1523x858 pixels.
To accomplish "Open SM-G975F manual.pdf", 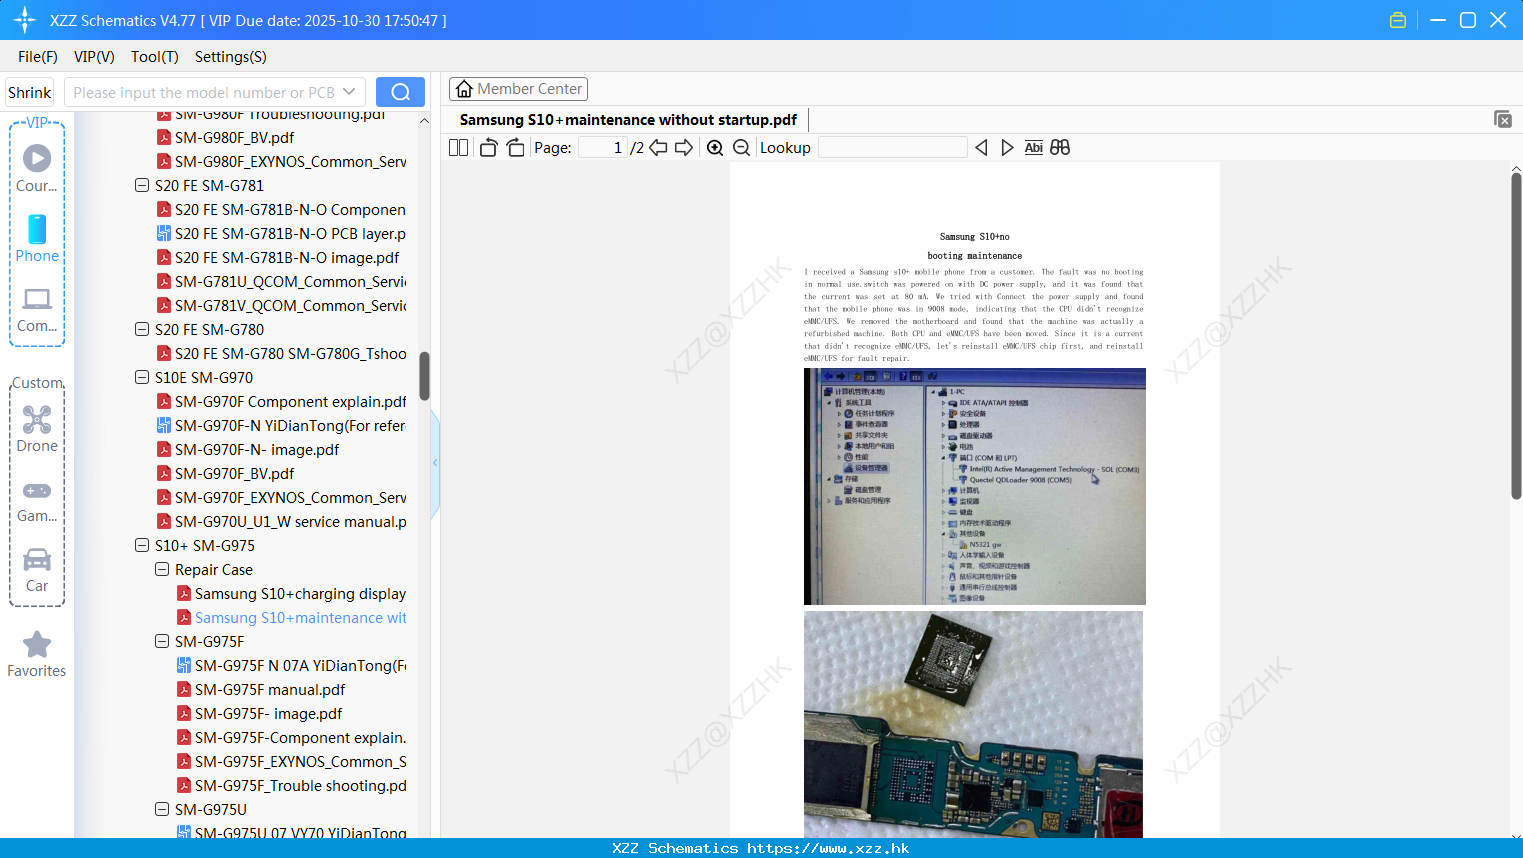I will pos(270,689).
